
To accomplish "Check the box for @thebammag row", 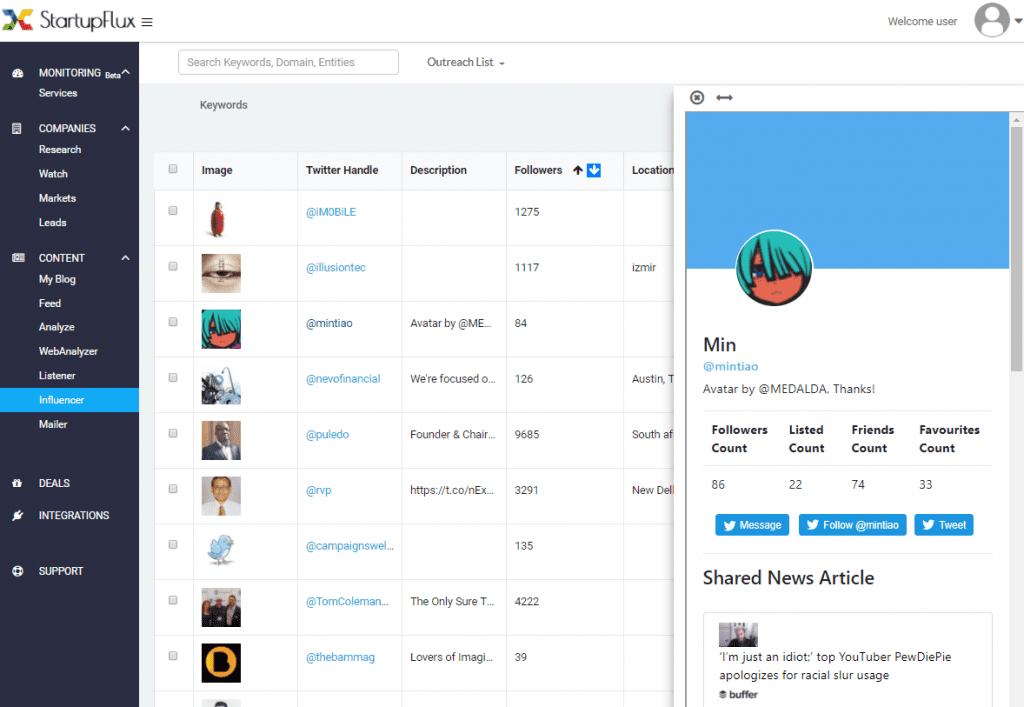I will (173, 656).
